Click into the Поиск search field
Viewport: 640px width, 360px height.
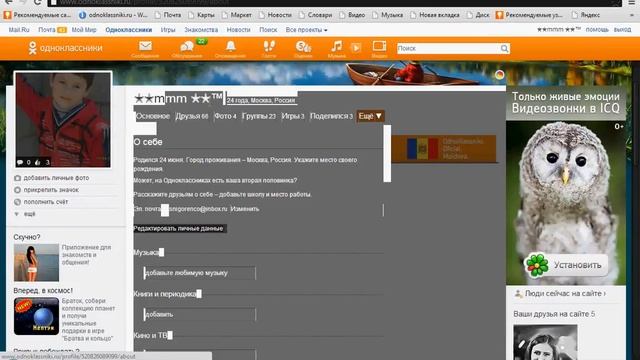click(x=448, y=49)
